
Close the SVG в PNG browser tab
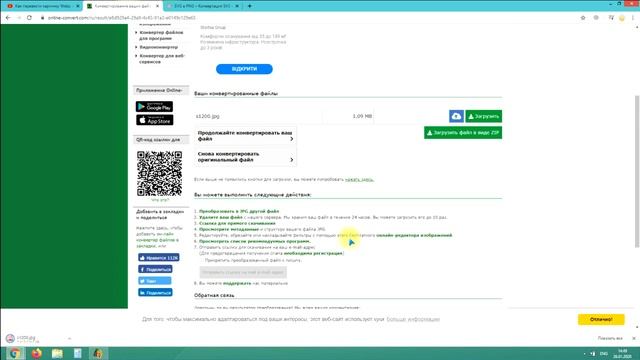click(x=237, y=6)
